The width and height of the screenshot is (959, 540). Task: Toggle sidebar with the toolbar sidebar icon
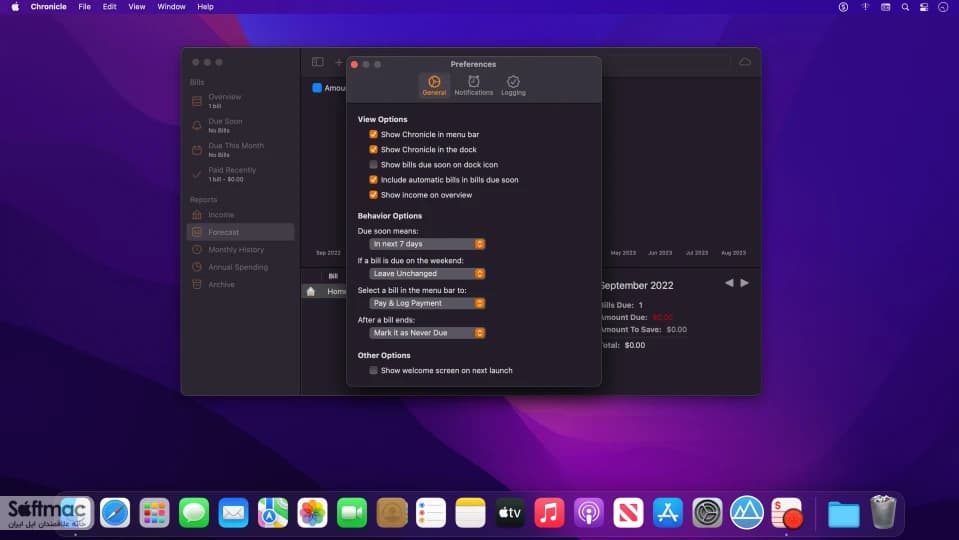tap(317, 62)
